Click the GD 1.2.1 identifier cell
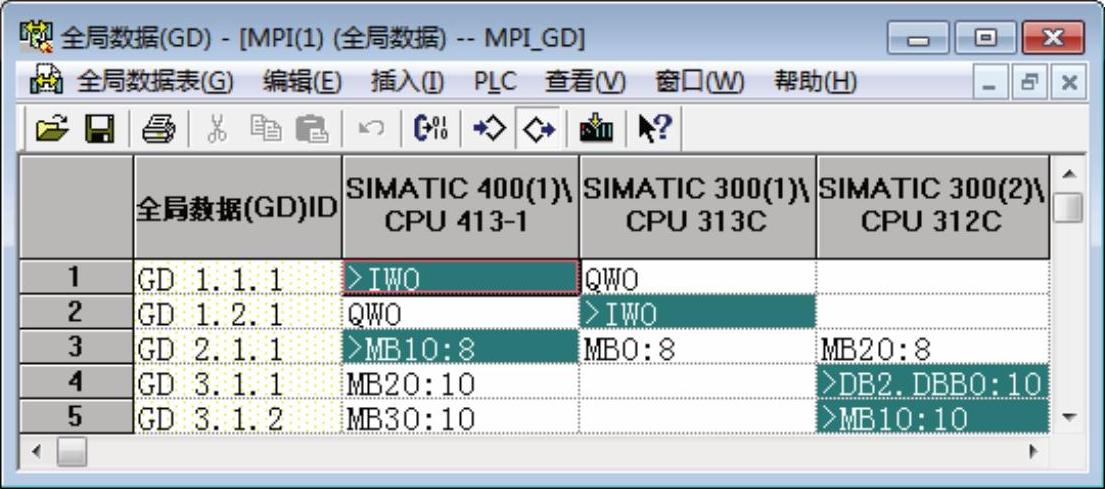1105x489 pixels. 237,312
